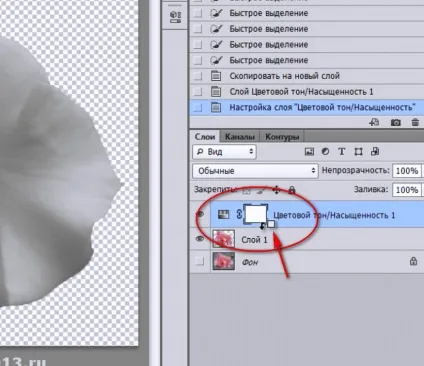Delete current history state with trash icon
This screenshot has height=366, width=424.
[x=415, y=122]
